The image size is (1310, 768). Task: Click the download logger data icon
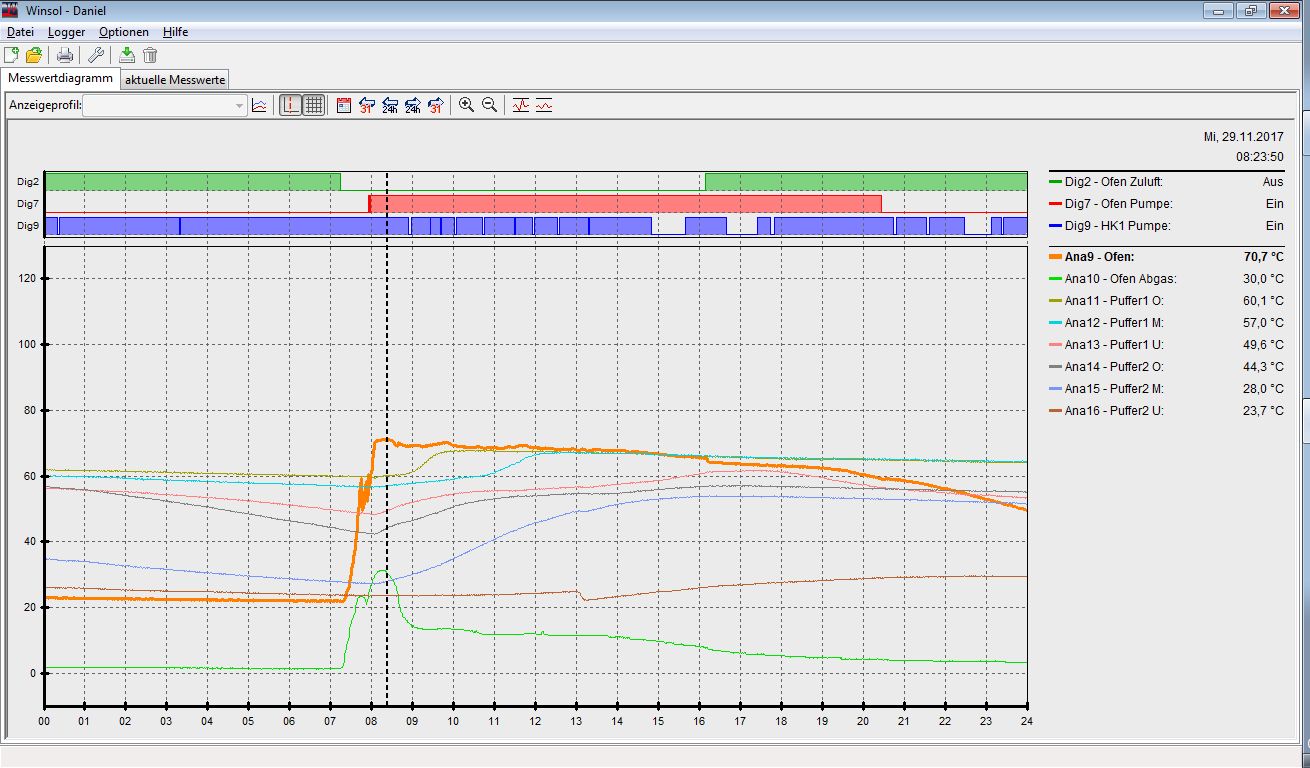coord(127,55)
